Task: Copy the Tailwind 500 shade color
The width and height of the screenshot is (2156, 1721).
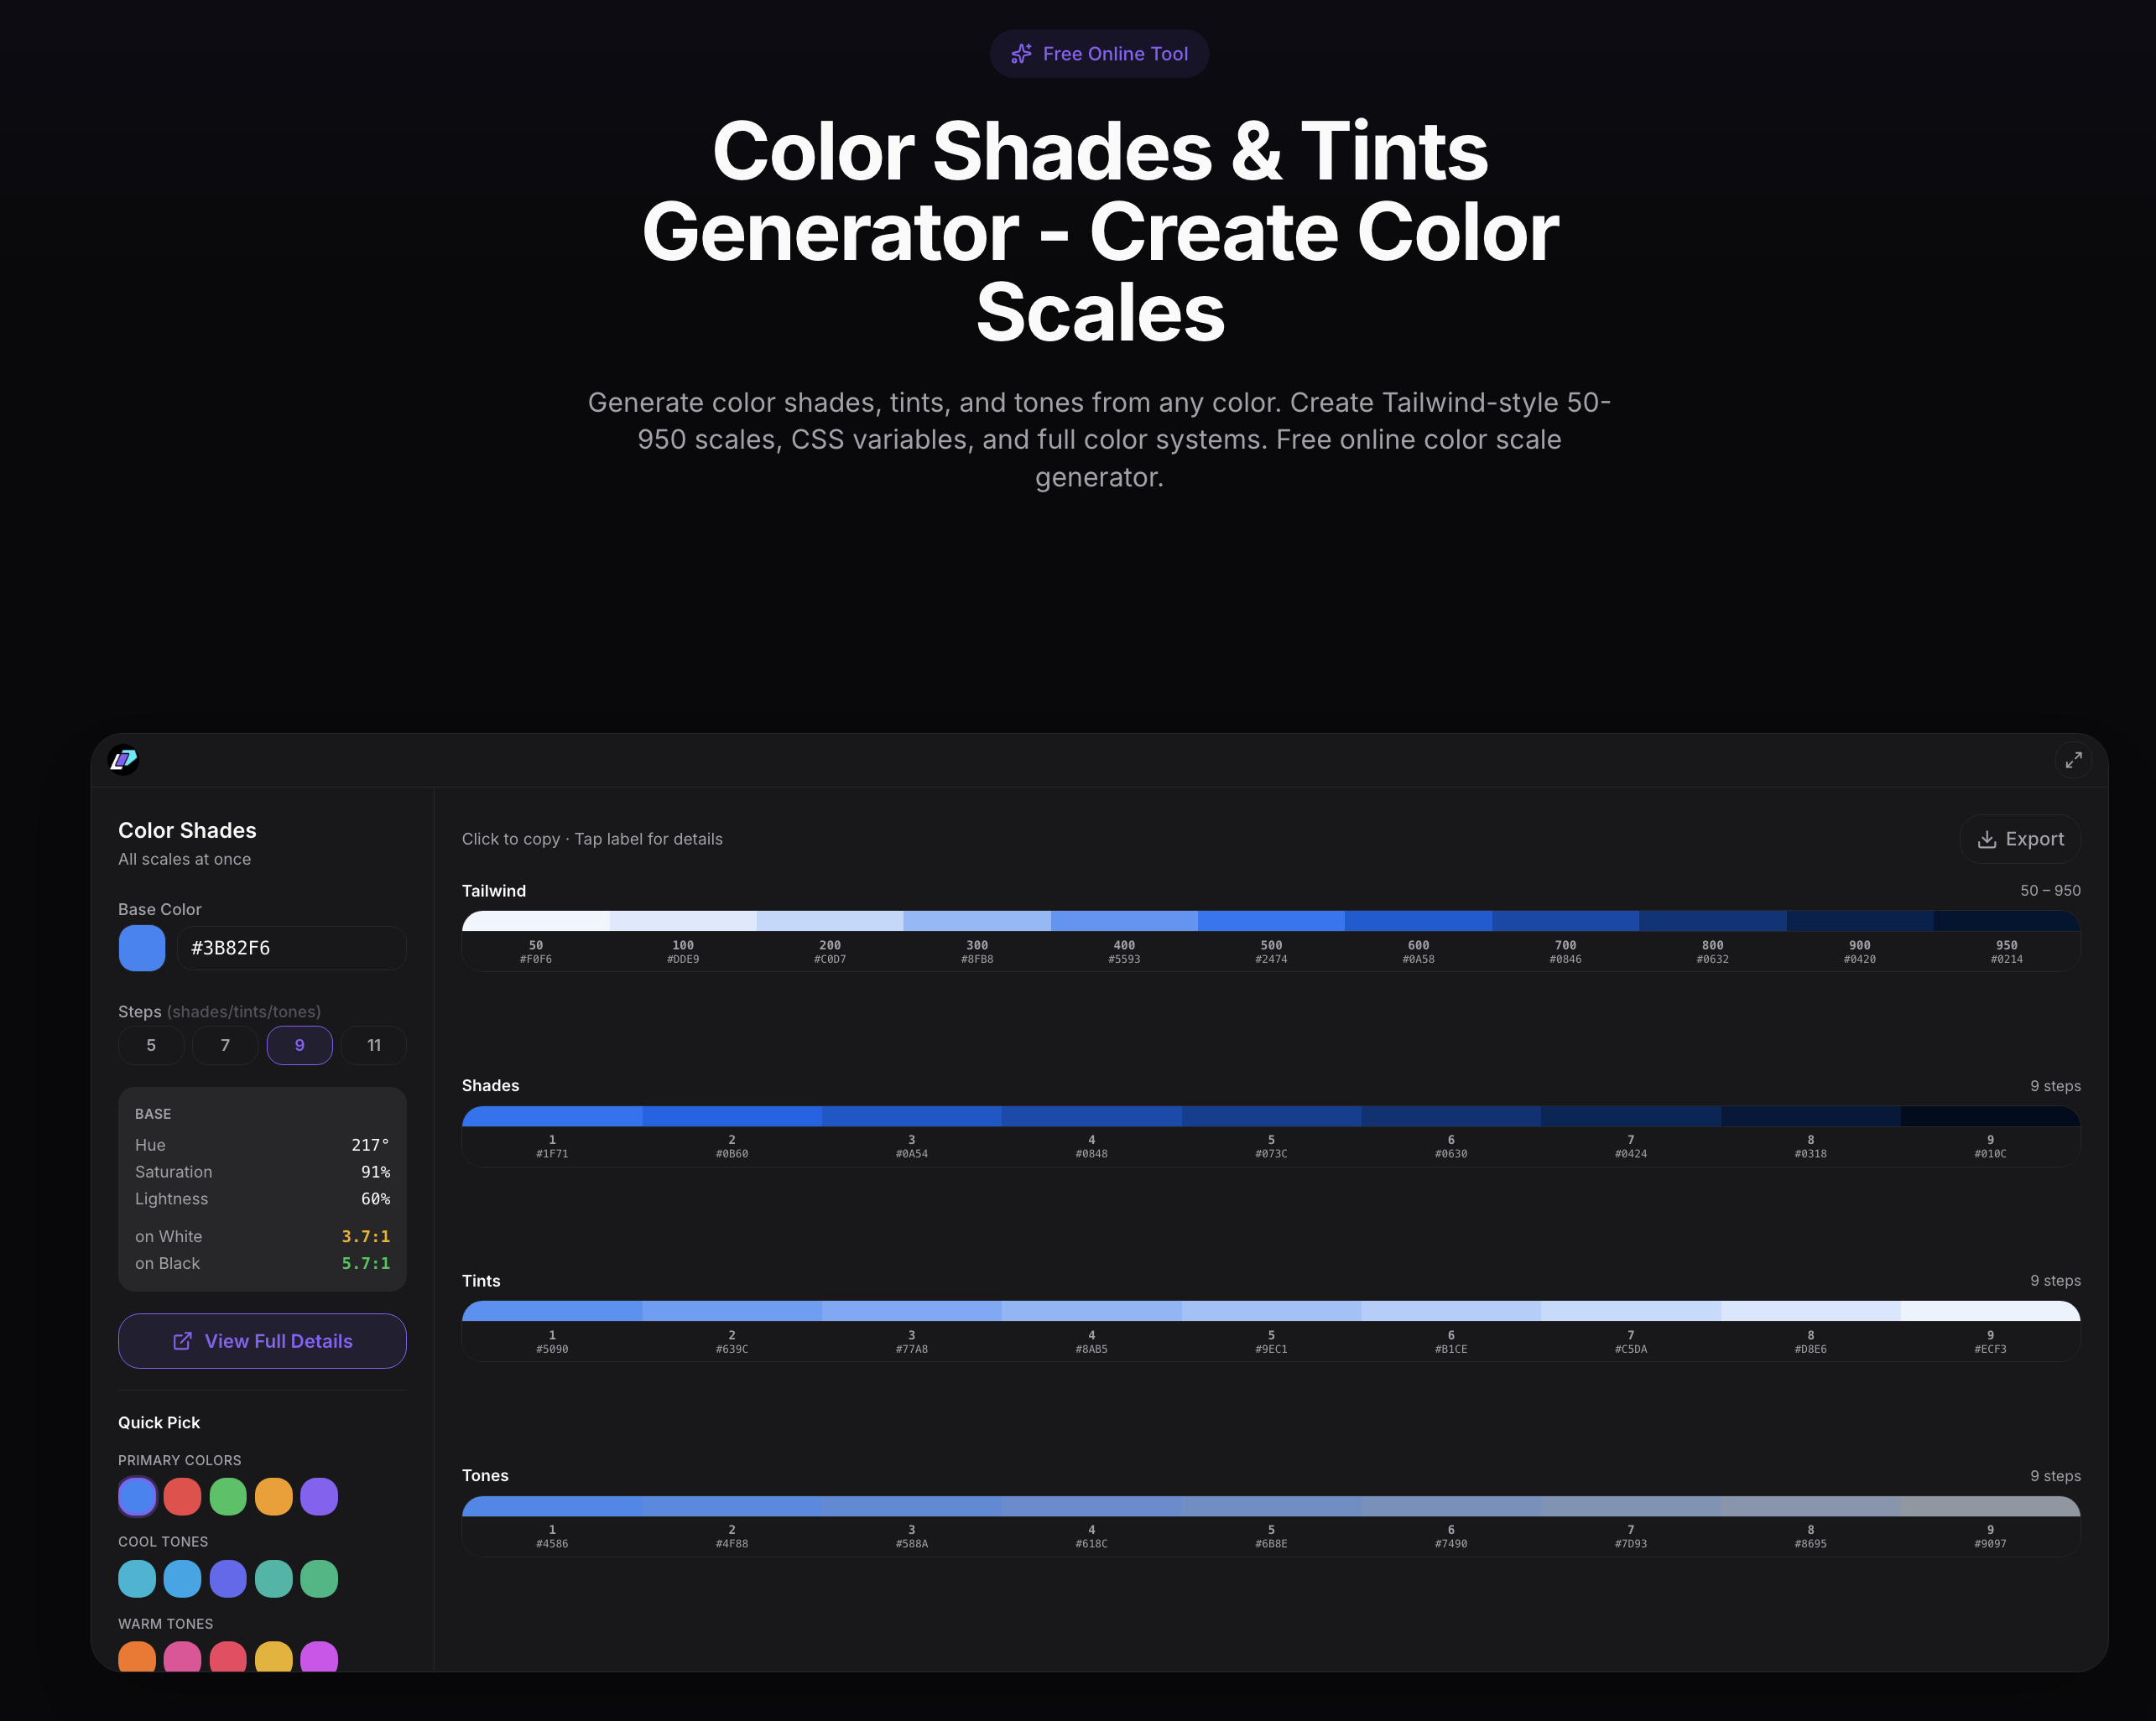Action: tap(1271, 921)
